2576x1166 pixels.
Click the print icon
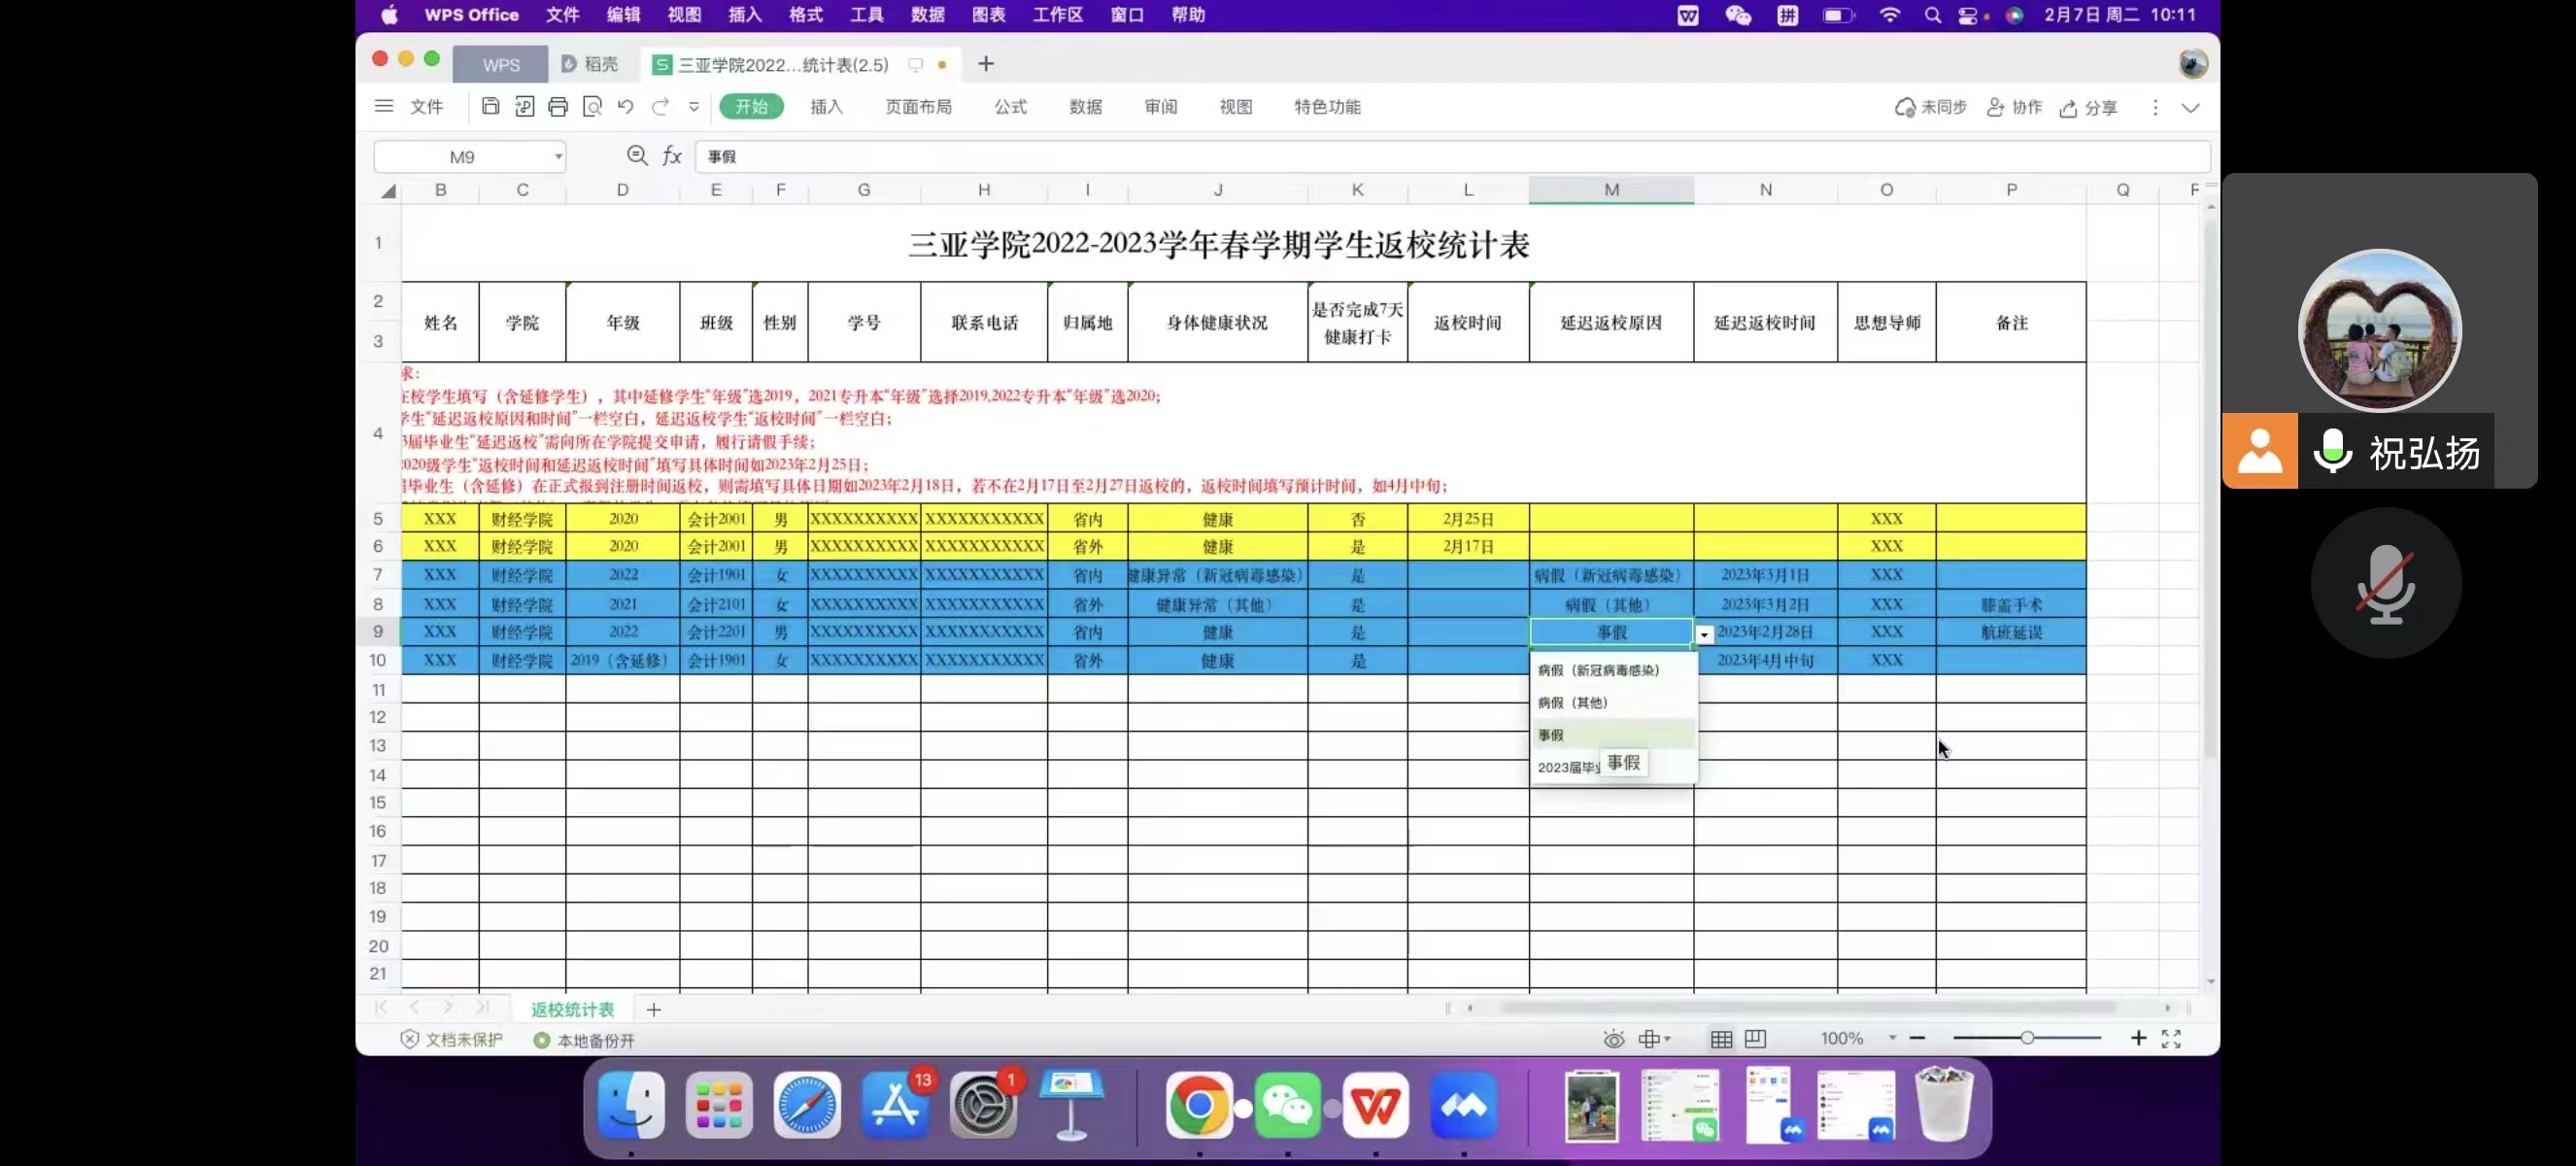(x=558, y=106)
